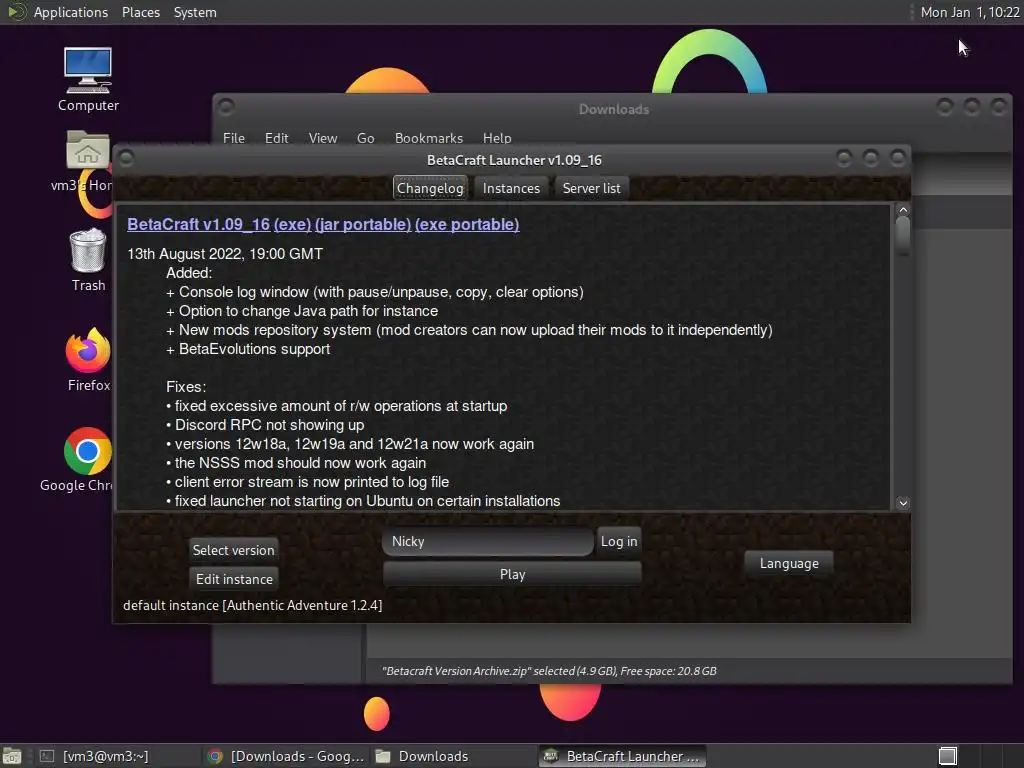Open File menu in Downloads window
This screenshot has height=768, width=1024.
click(x=233, y=138)
